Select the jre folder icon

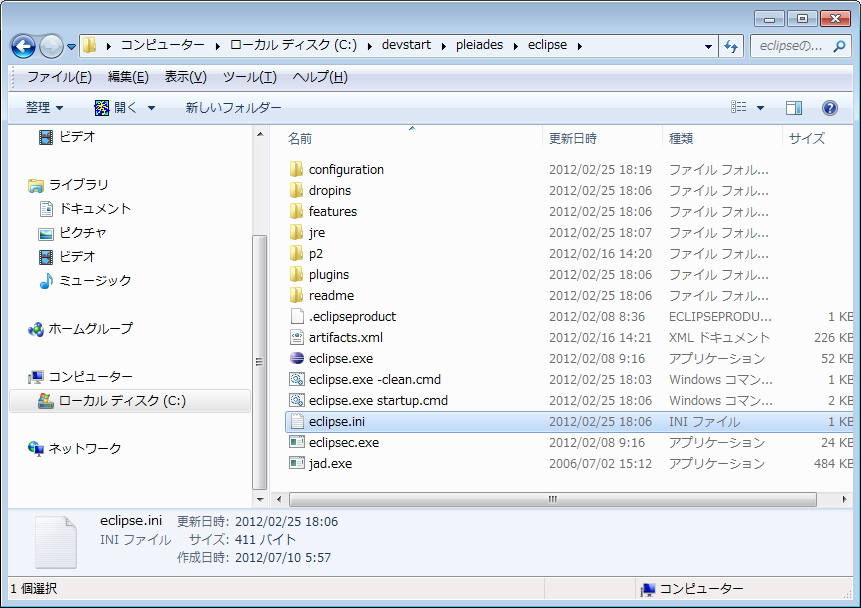pos(297,232)
